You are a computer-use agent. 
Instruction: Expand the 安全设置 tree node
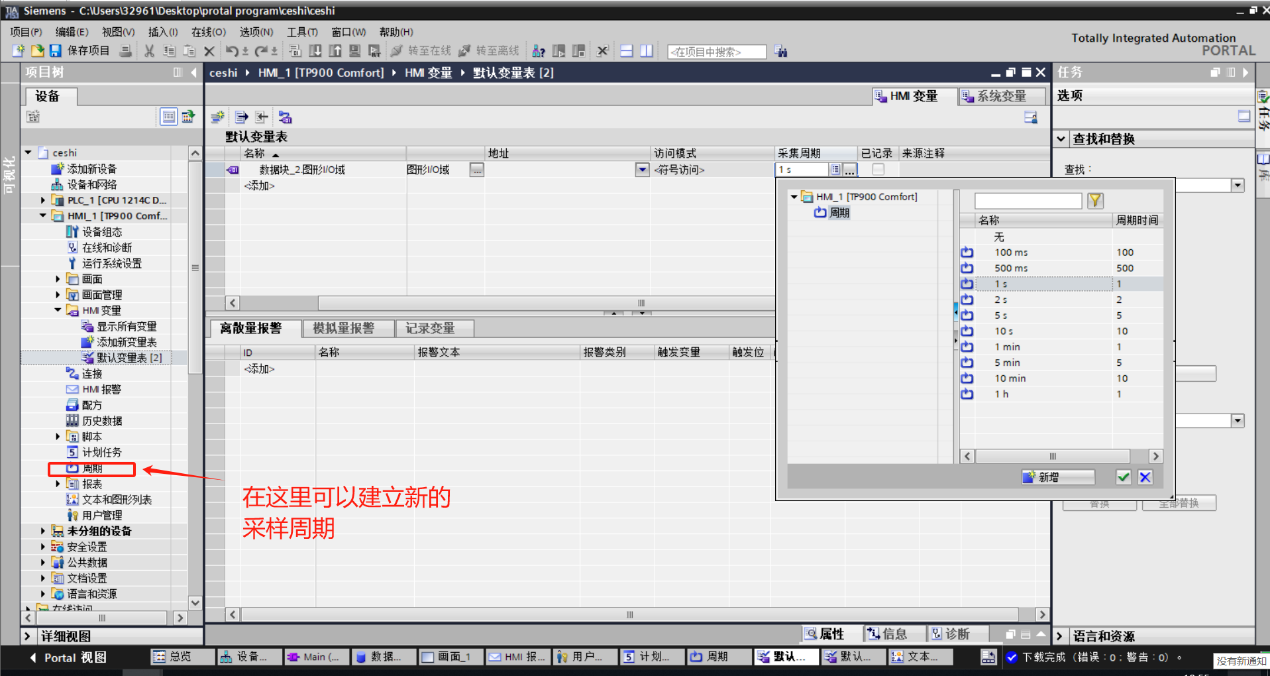tap(43, 547)
